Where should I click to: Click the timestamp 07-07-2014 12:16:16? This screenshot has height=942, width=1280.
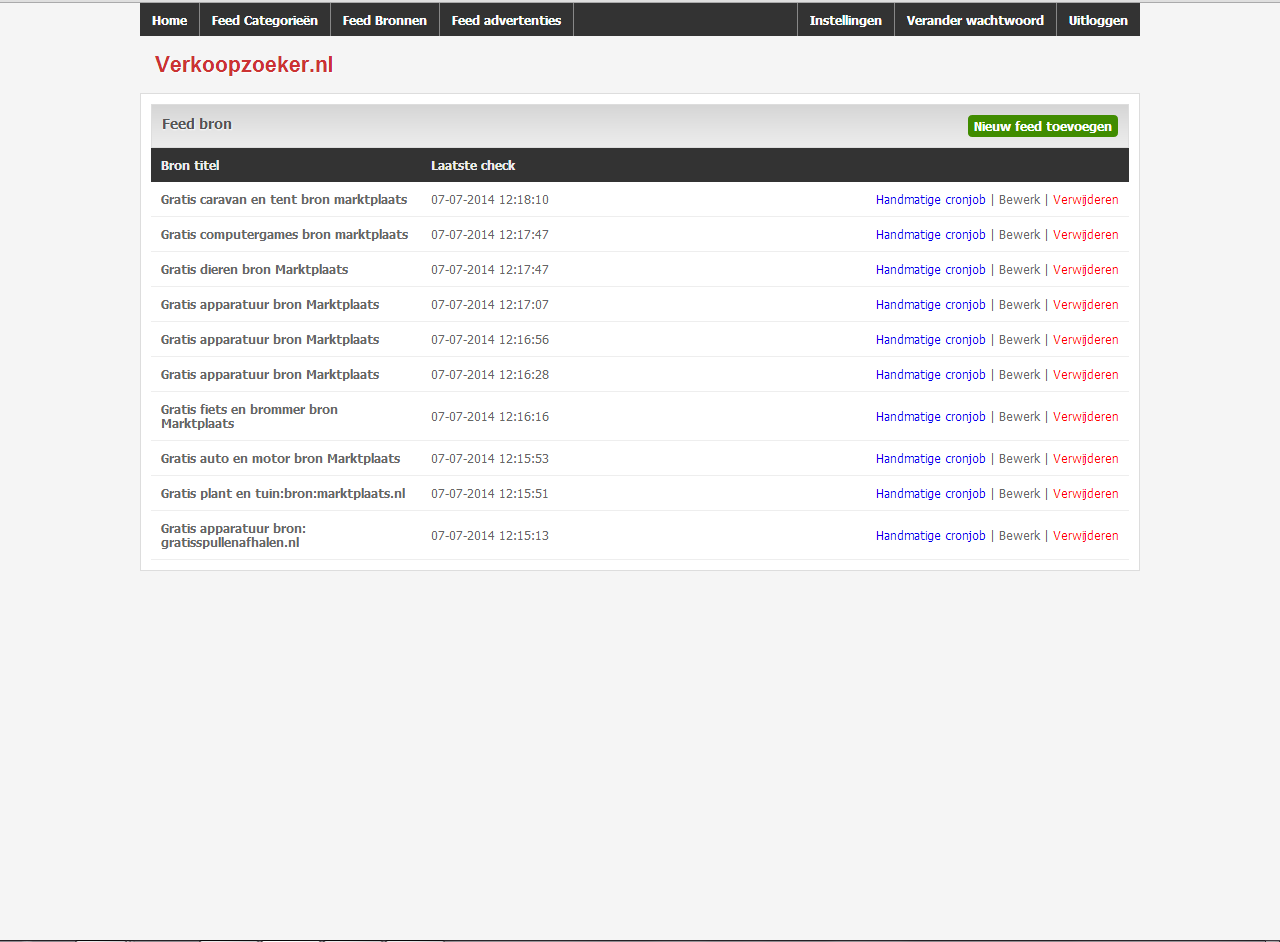click(490, 417)
